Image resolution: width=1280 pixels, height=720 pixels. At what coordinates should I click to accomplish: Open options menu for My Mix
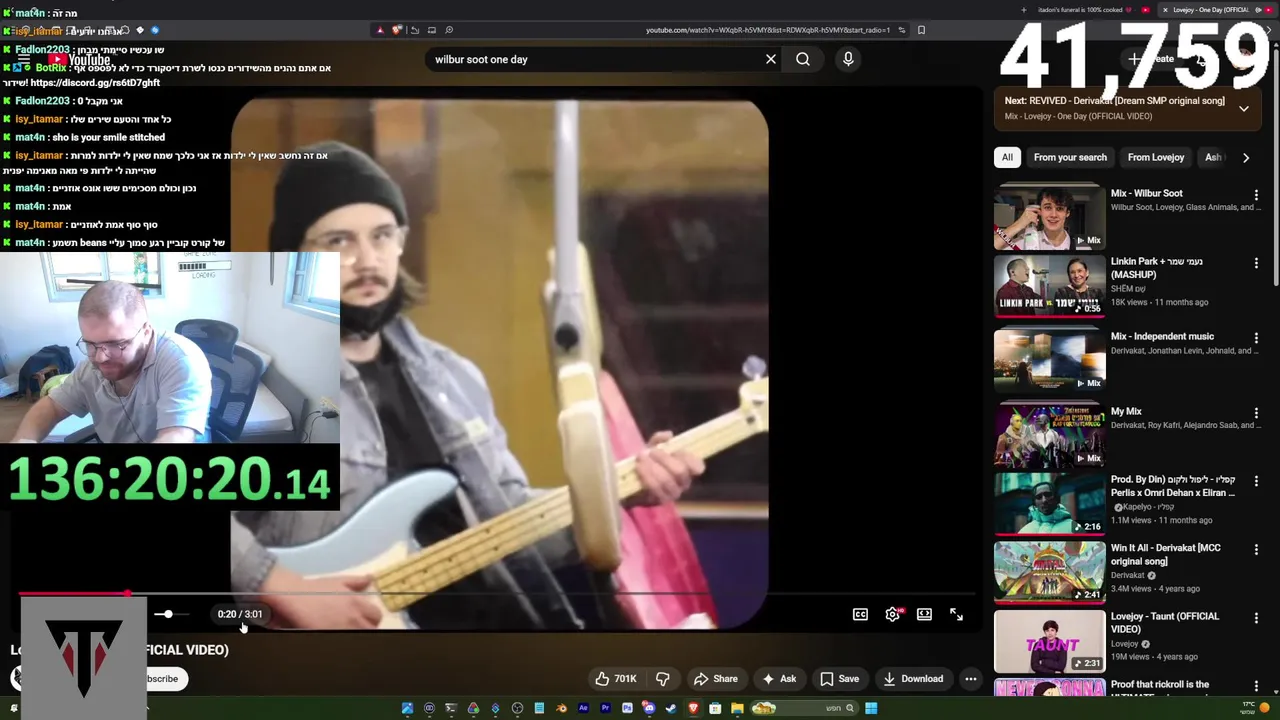tap(1256, 413)
